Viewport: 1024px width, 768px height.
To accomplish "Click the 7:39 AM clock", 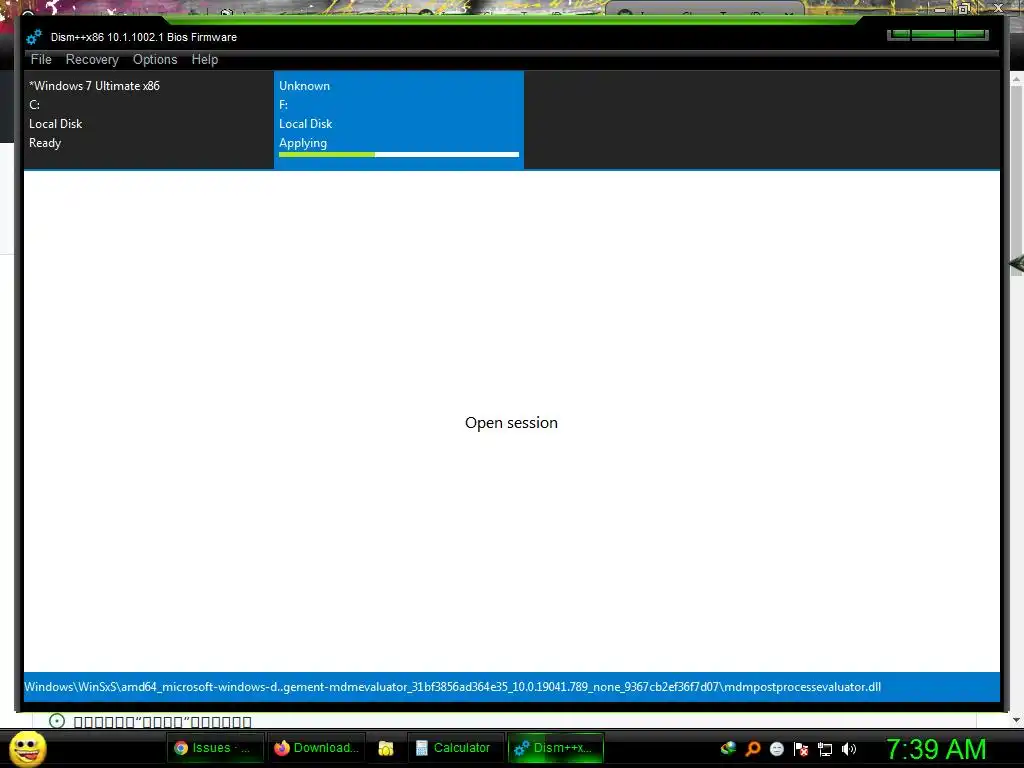I will click(x=936, y=749).
